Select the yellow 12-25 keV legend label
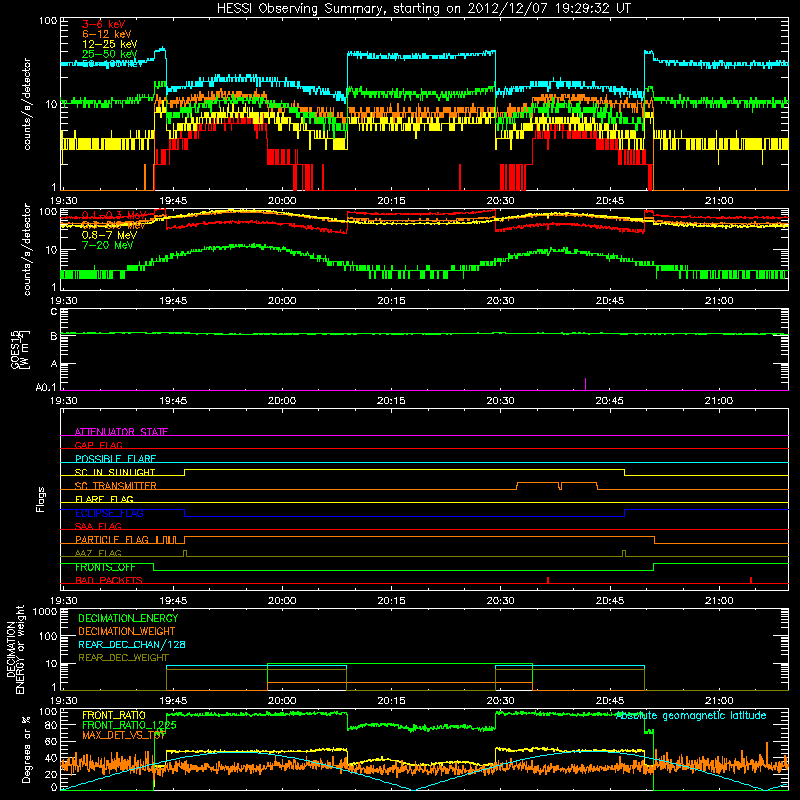The height and width of the screenshot is (800, 800). coord(109,44)
